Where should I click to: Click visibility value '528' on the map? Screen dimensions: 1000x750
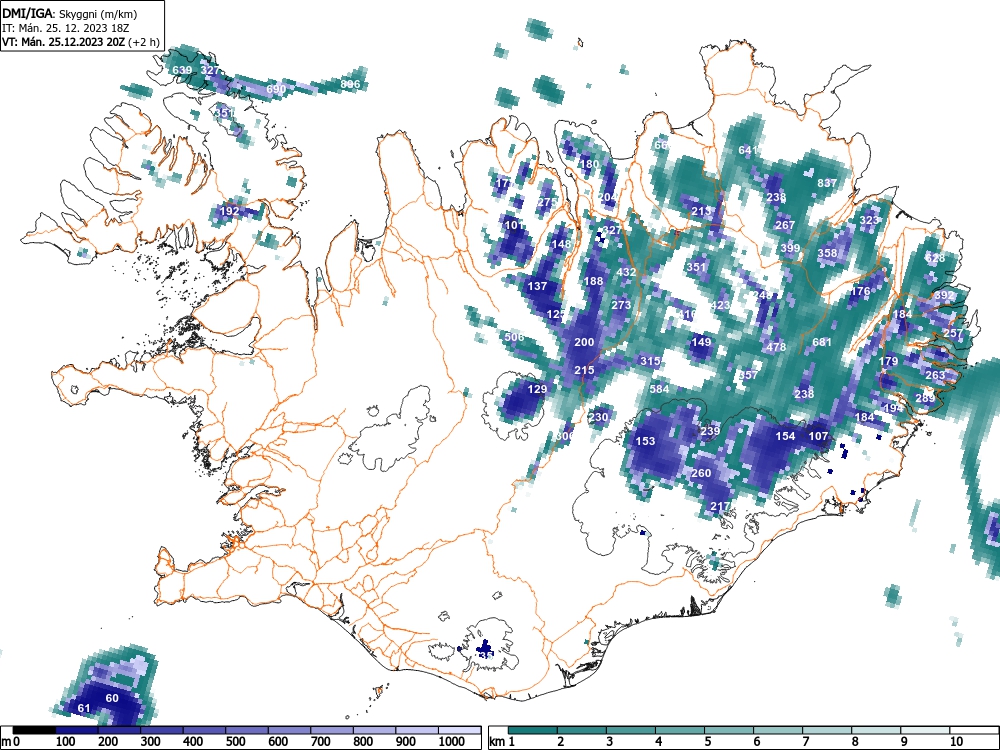[936, 258]
